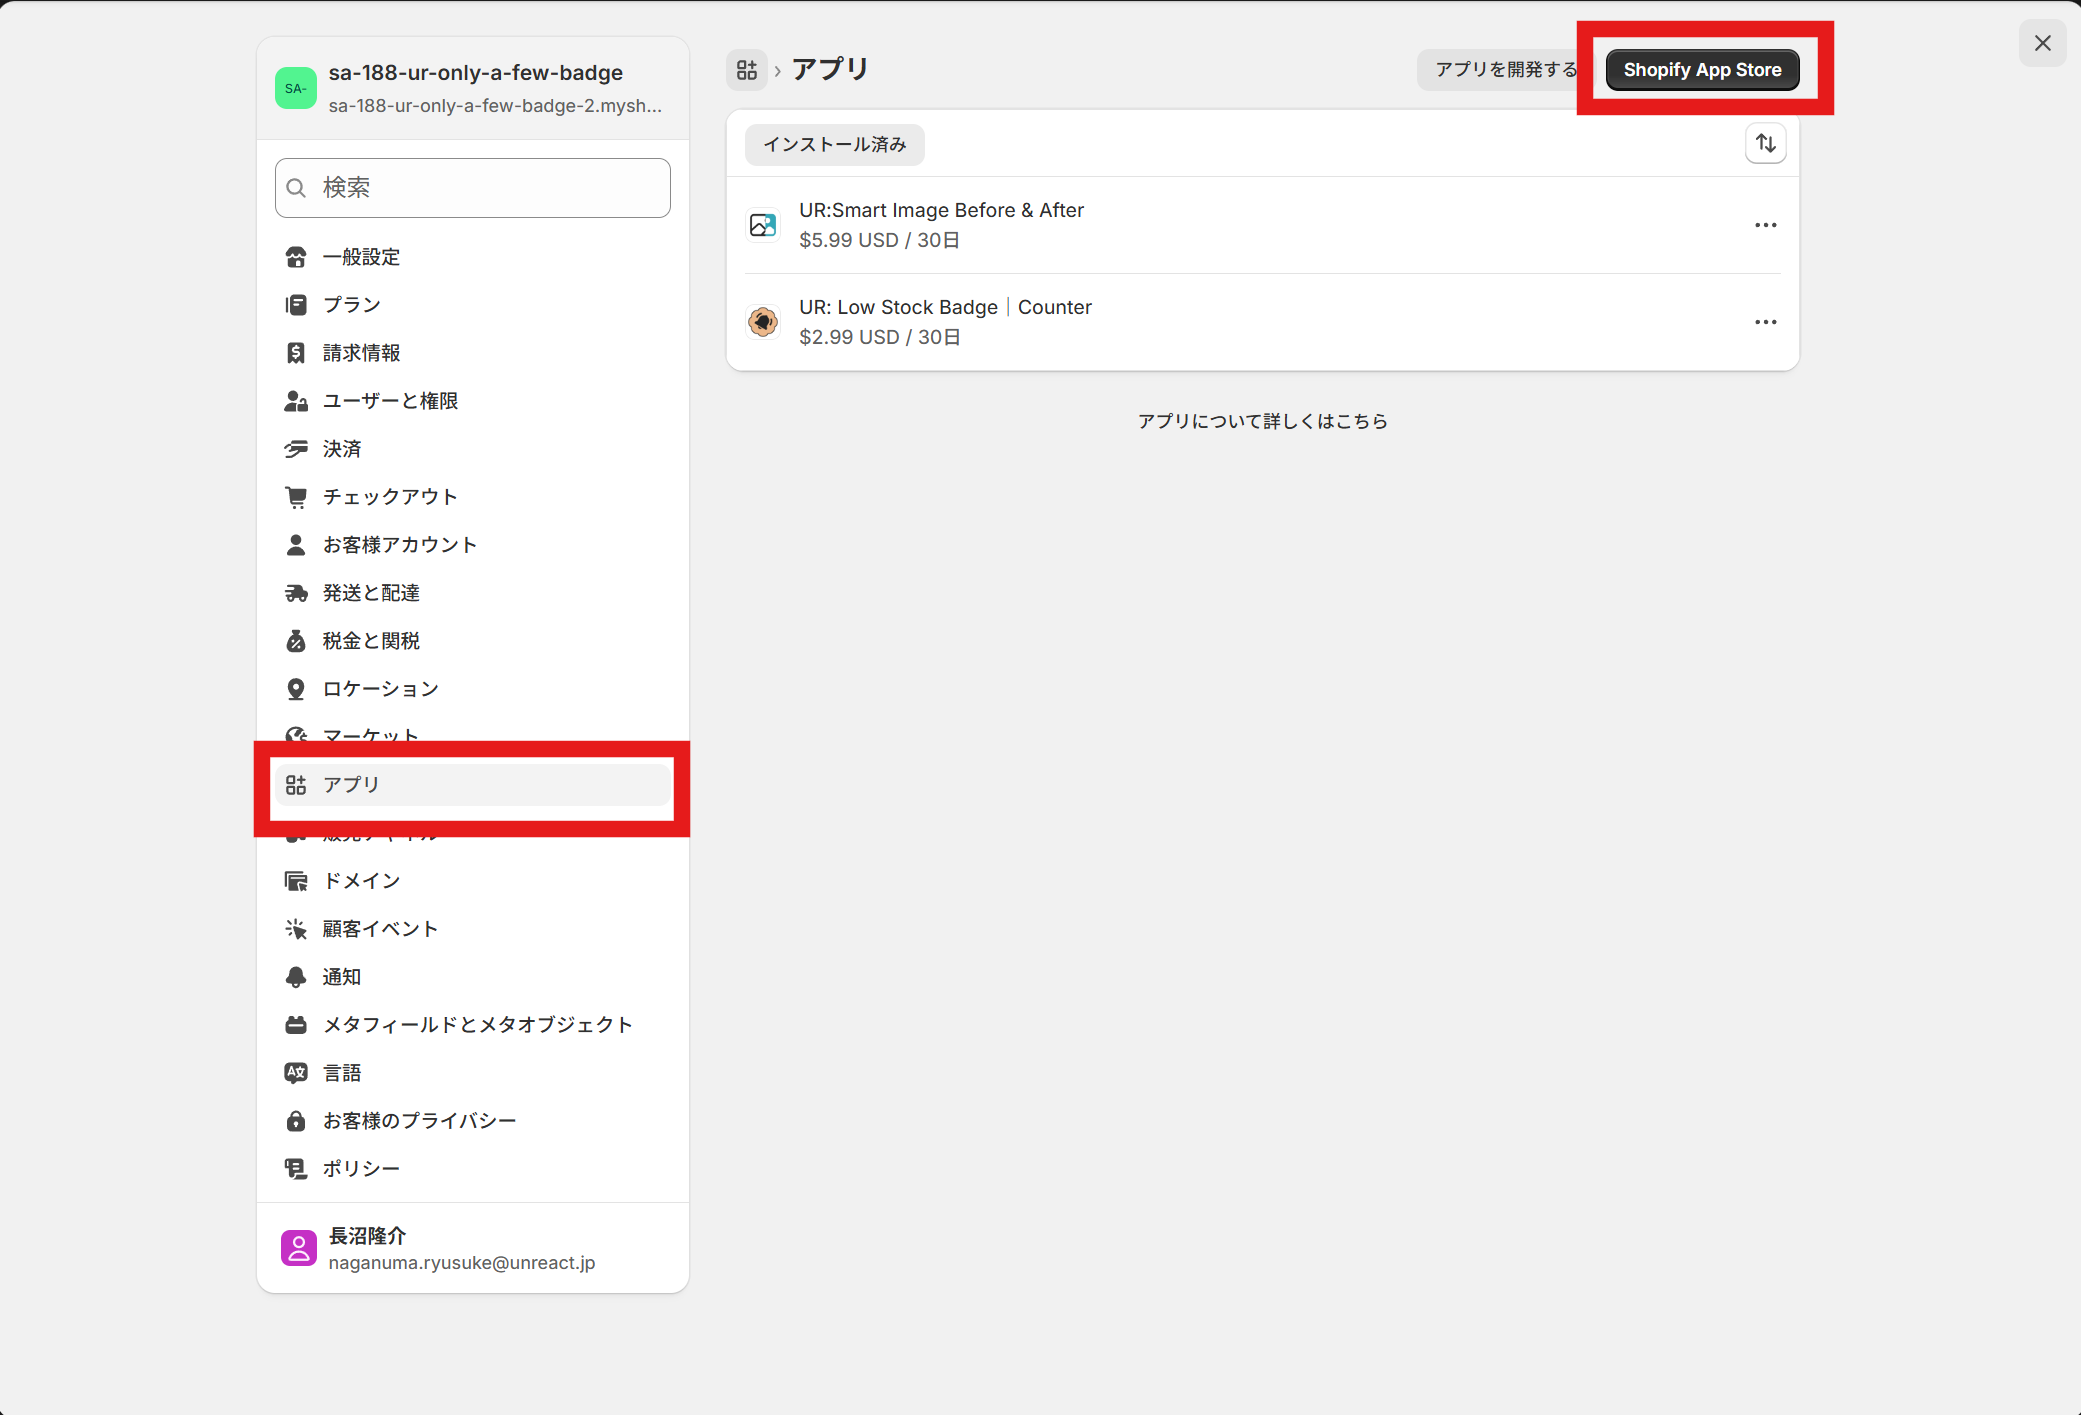Open ドメイン domains icon
The height and width of the screenshot is (1415, 2081).
point(296,881)
